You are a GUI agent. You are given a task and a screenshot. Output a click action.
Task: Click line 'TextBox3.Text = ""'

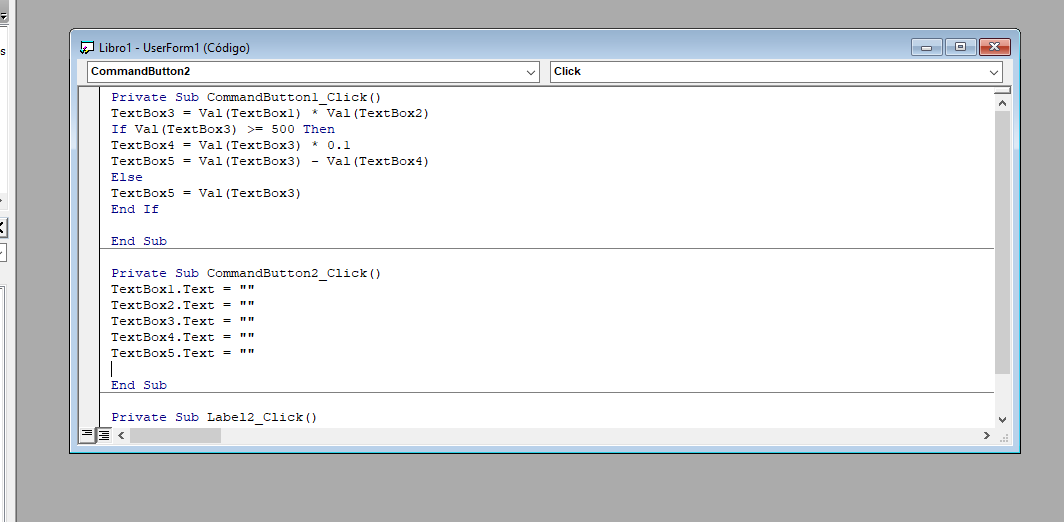point(183,321)
